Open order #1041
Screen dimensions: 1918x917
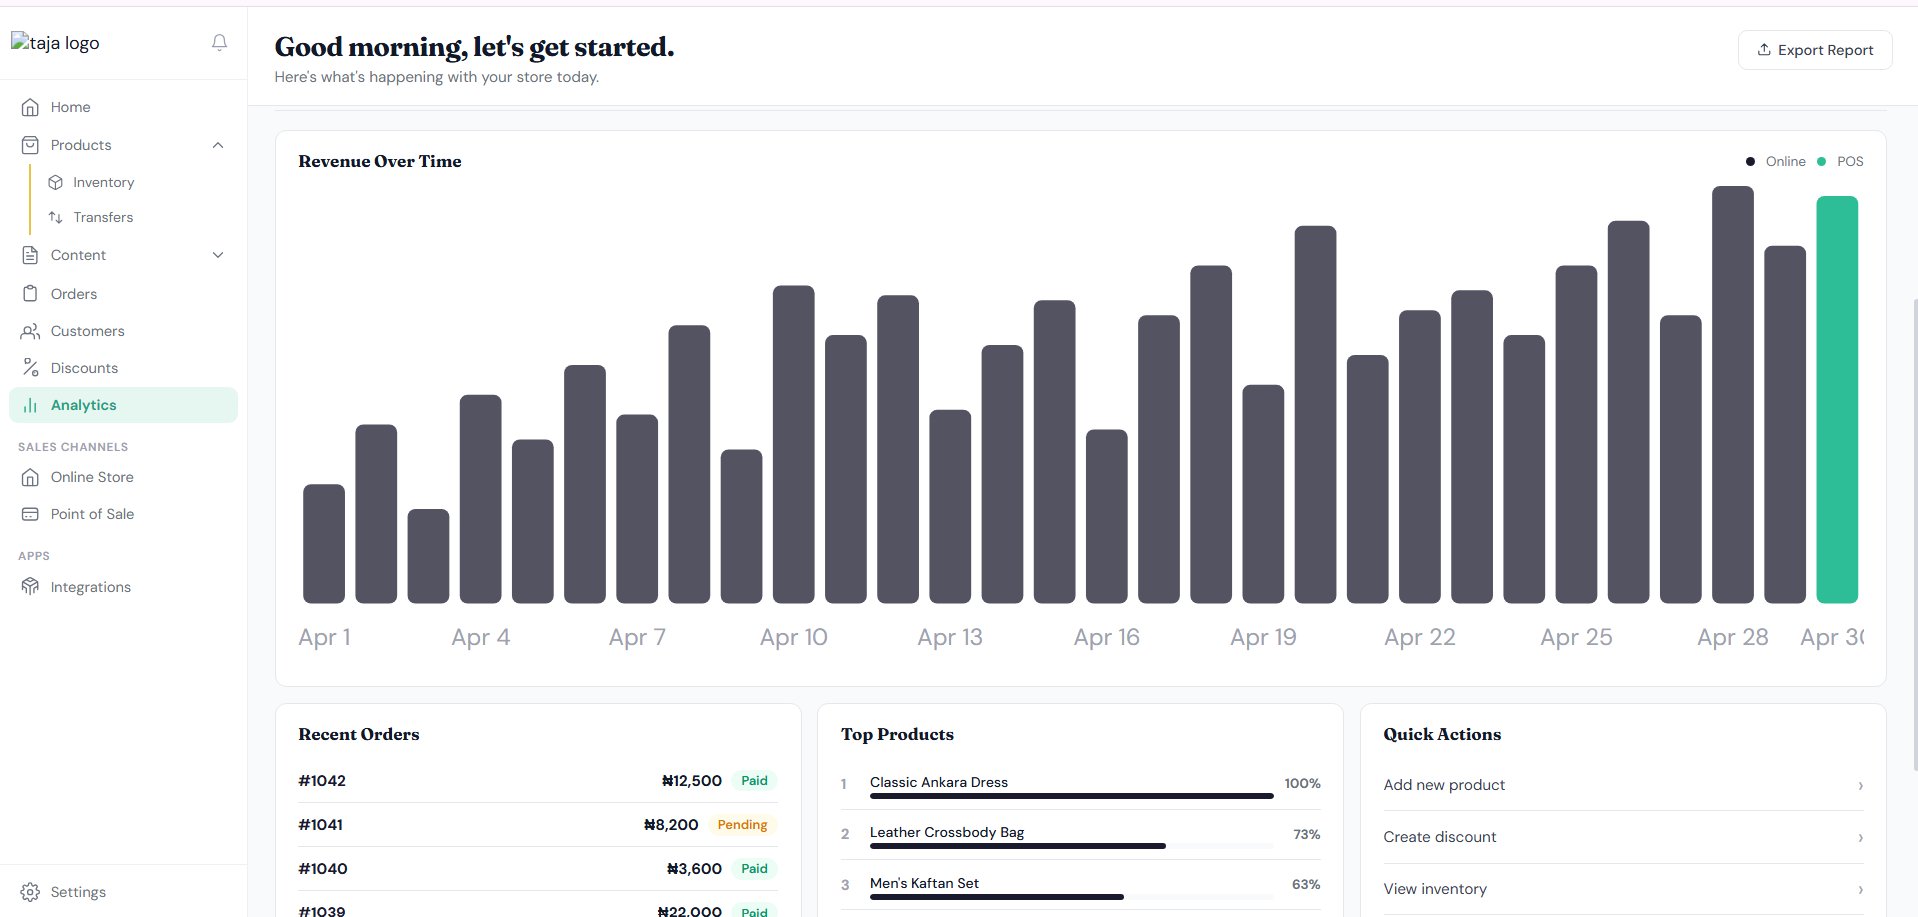[x=538, y=825]
